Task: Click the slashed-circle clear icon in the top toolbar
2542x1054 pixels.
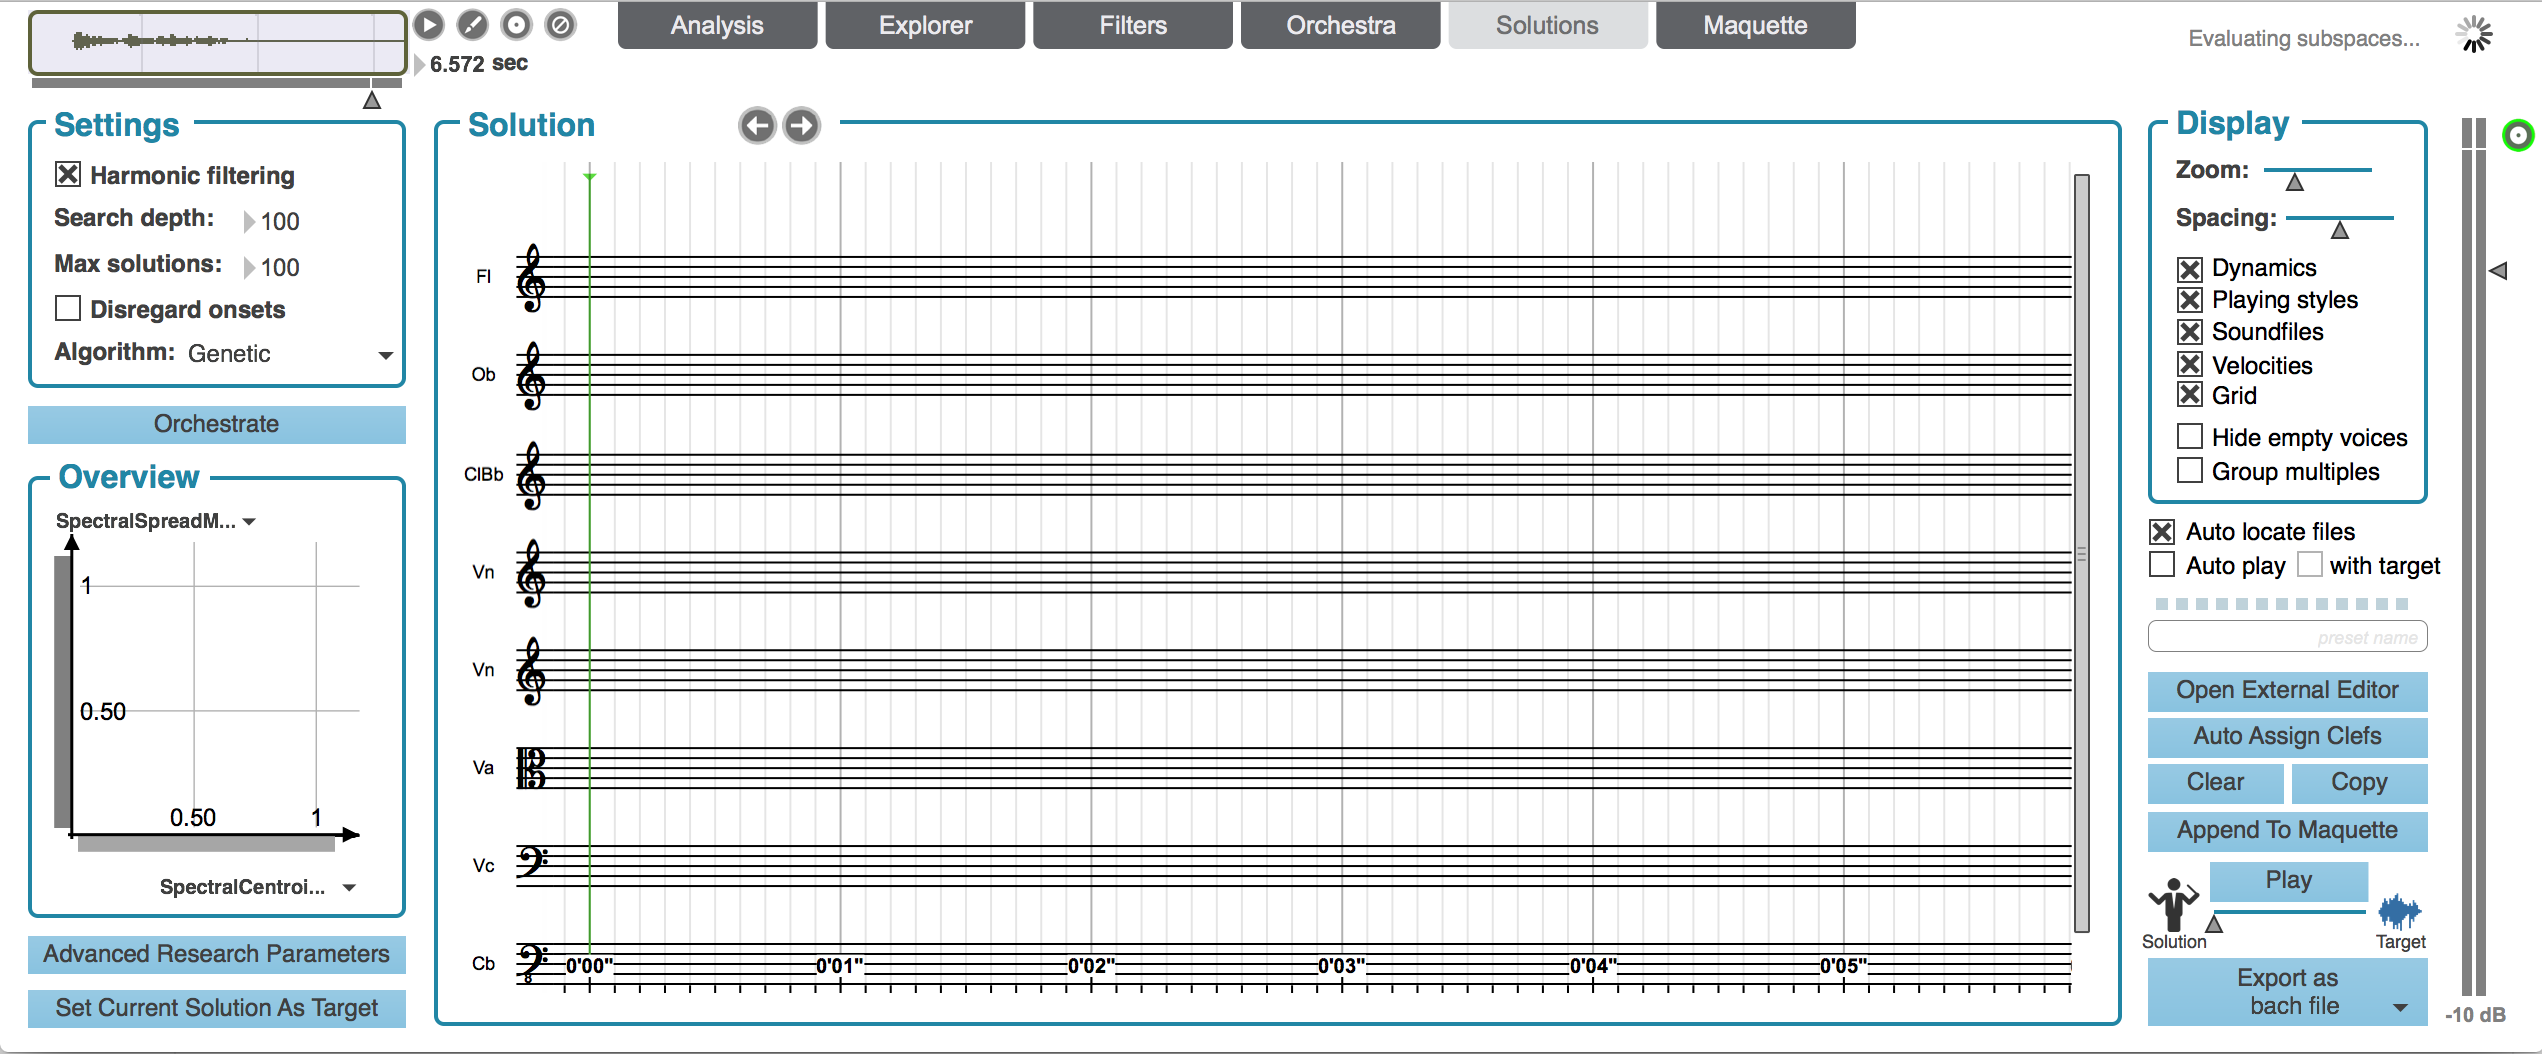Action: 561,24
